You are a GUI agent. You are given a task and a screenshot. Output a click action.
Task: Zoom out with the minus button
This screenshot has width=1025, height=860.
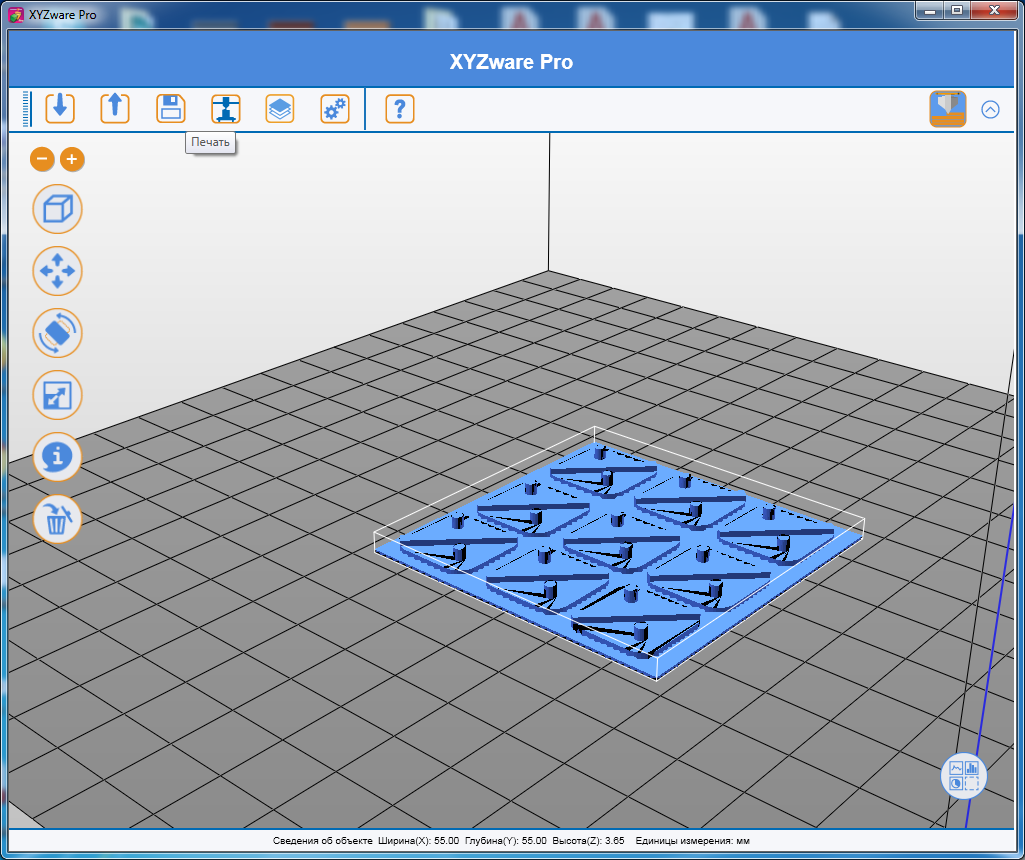41,159
